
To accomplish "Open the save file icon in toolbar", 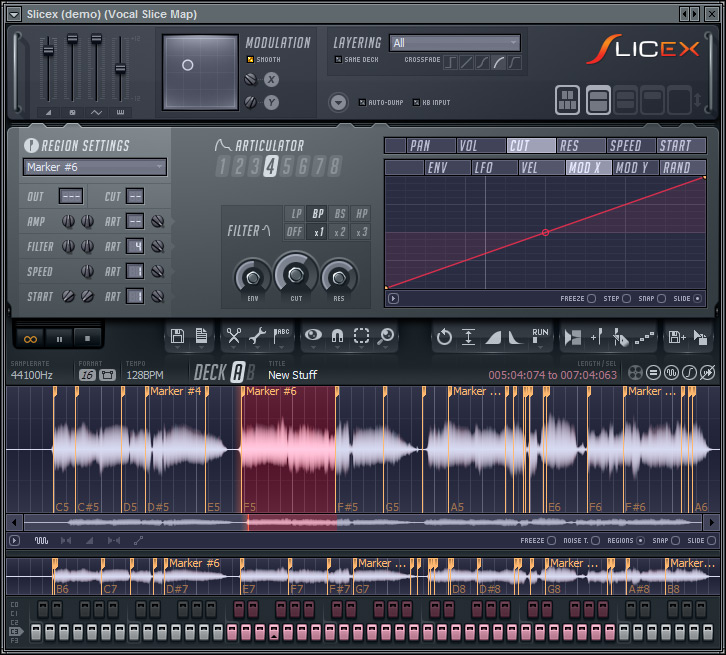I will [177, 336].
